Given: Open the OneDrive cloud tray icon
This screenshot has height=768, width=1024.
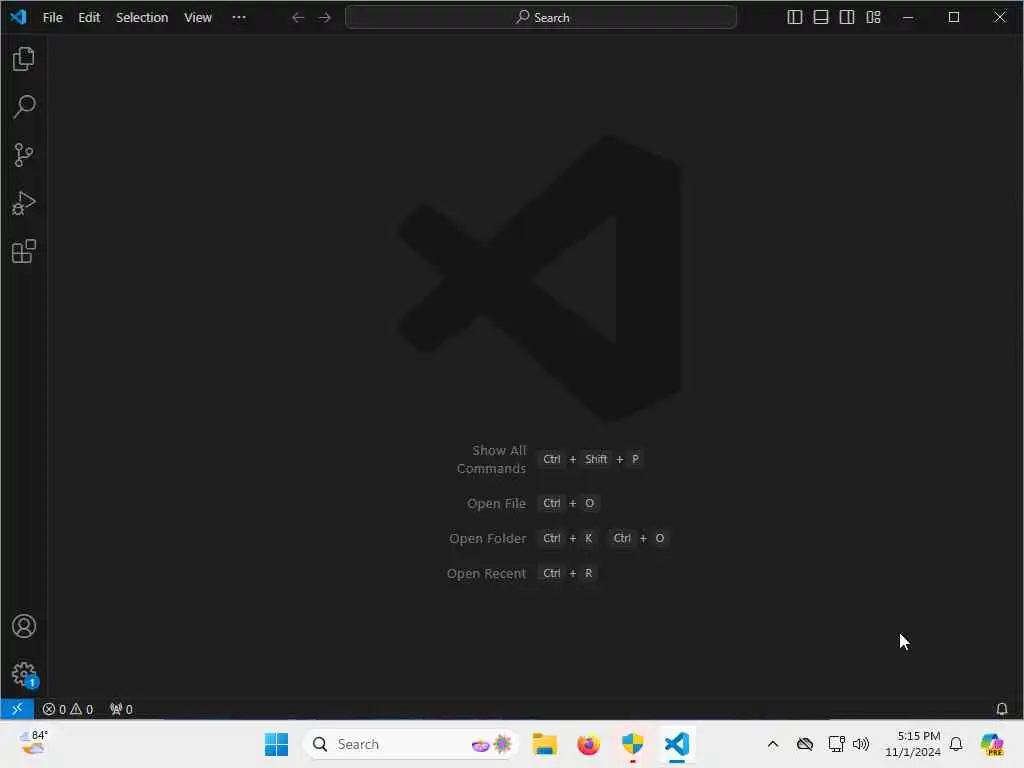Looking at the screenshot, I should (x=805, y=744).
